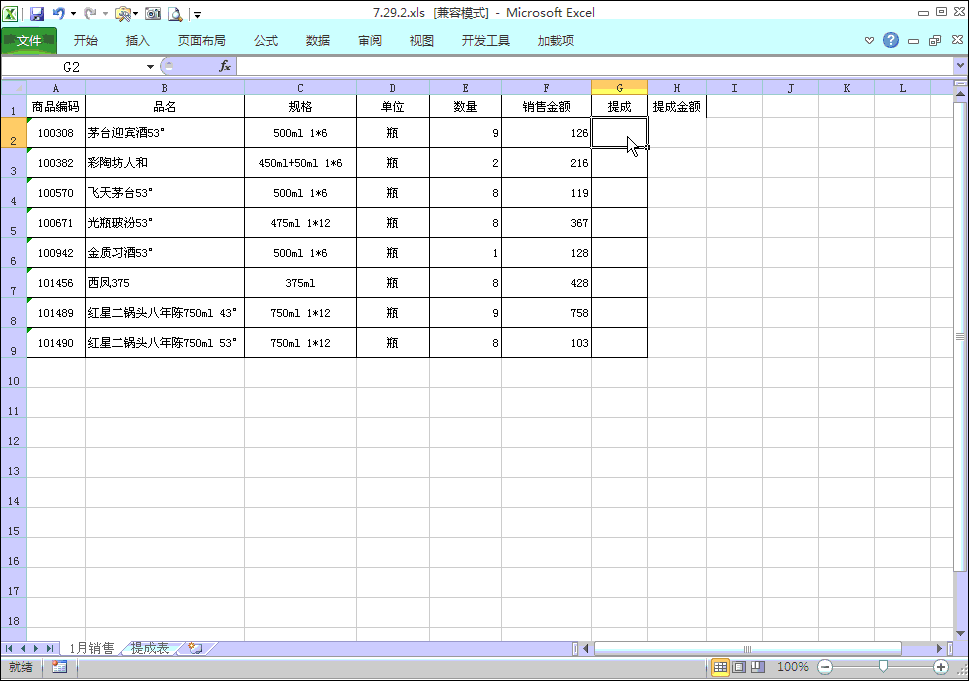Click the macro record icon in status bar

click(x=59, y=666)
